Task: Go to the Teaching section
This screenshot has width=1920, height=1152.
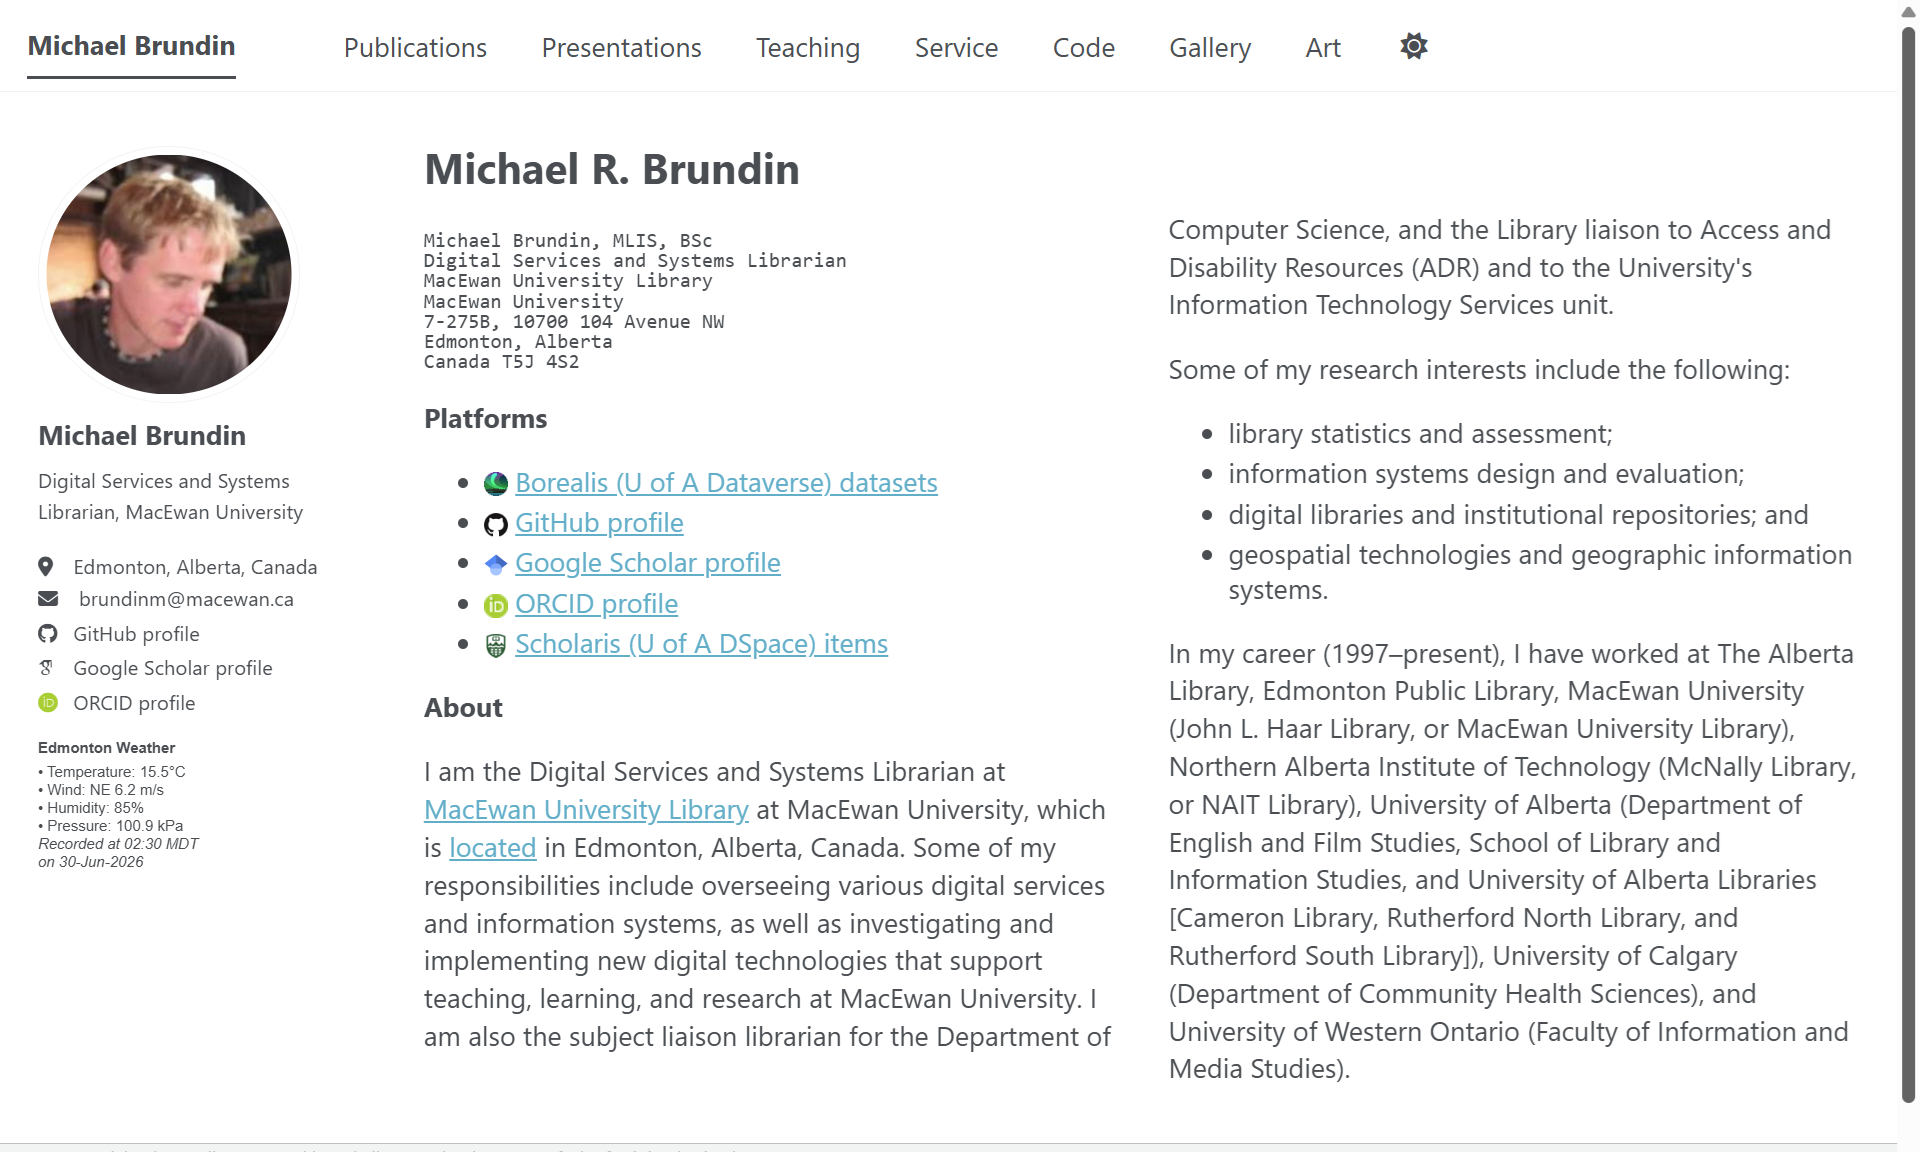Action: (808, 47)
